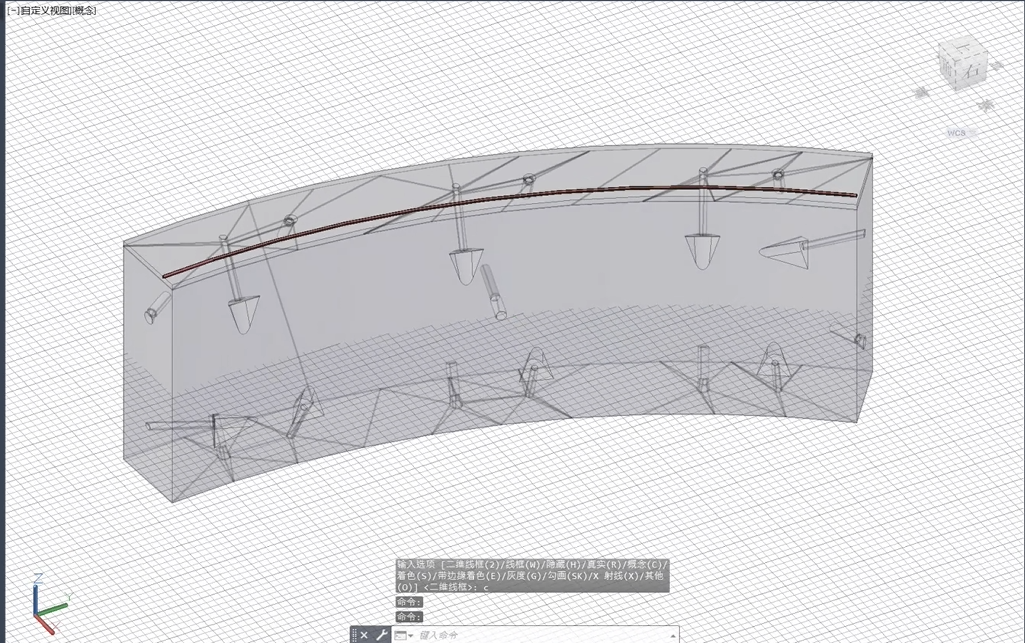Click the last 命令: history line
This screenshot has width=1025, height=643.
409,616
